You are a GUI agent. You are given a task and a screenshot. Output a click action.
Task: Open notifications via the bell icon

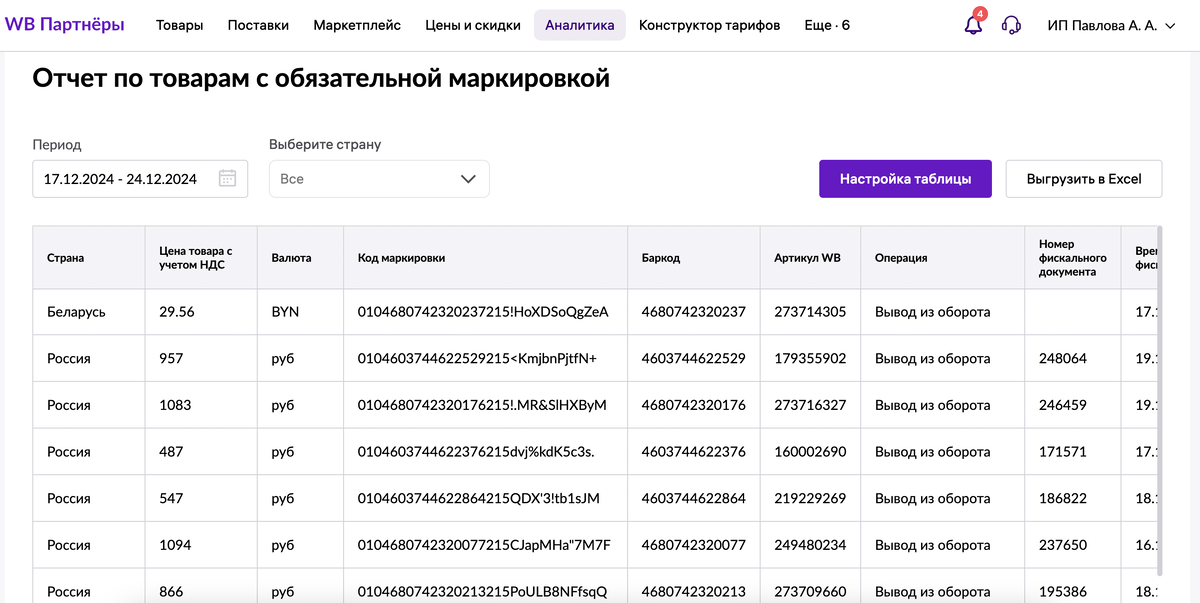tap(971, 24)
